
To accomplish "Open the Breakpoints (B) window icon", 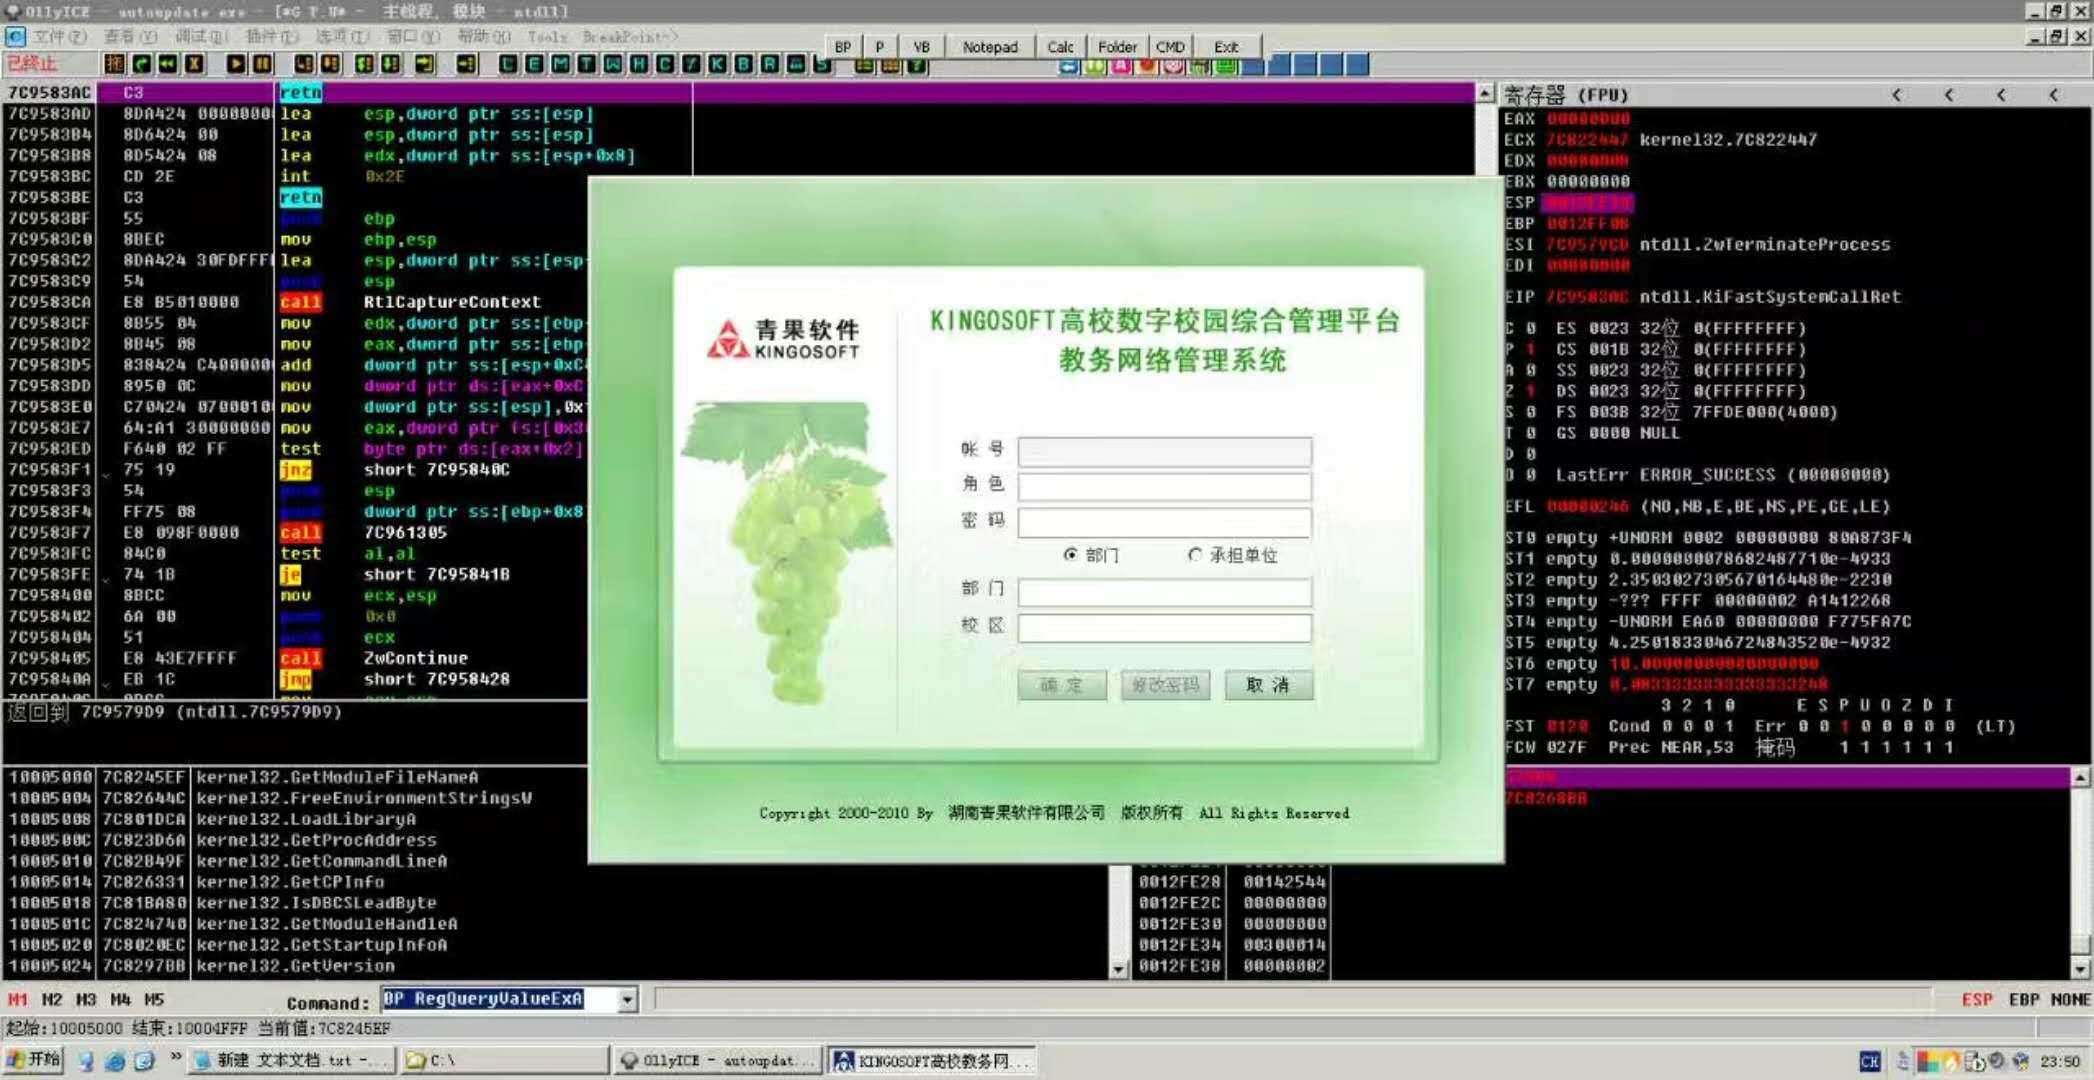I will click(743, 65).
